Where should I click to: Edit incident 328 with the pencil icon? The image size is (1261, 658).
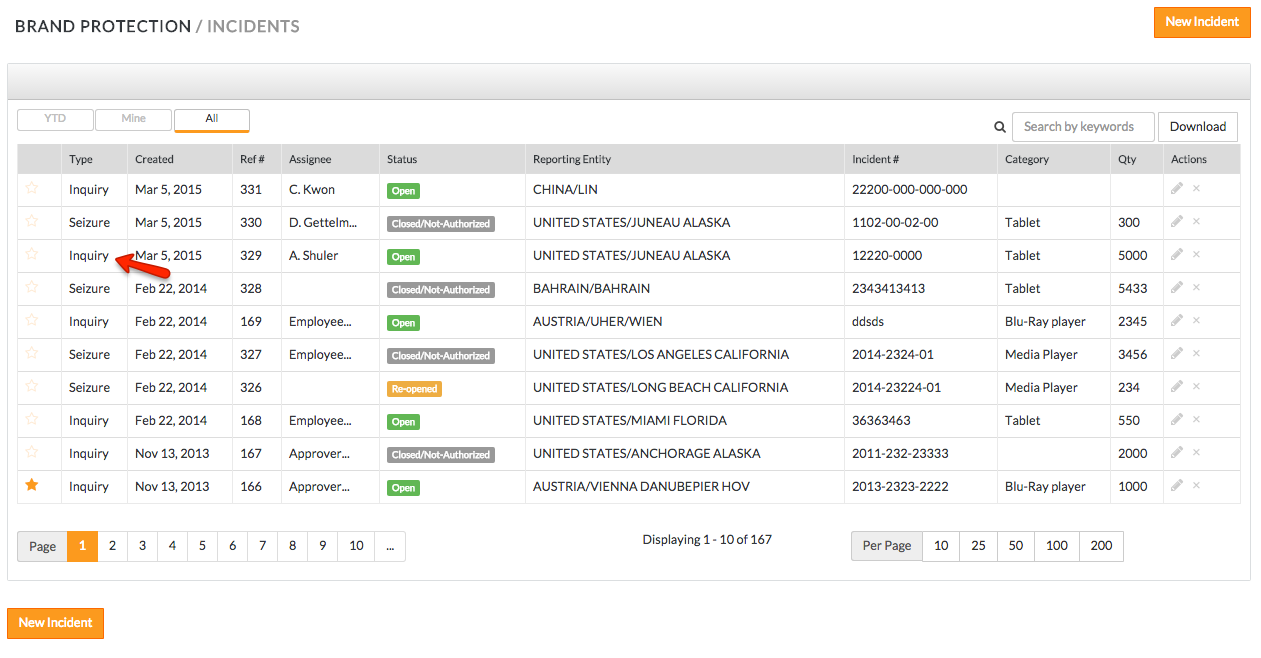1177,287
